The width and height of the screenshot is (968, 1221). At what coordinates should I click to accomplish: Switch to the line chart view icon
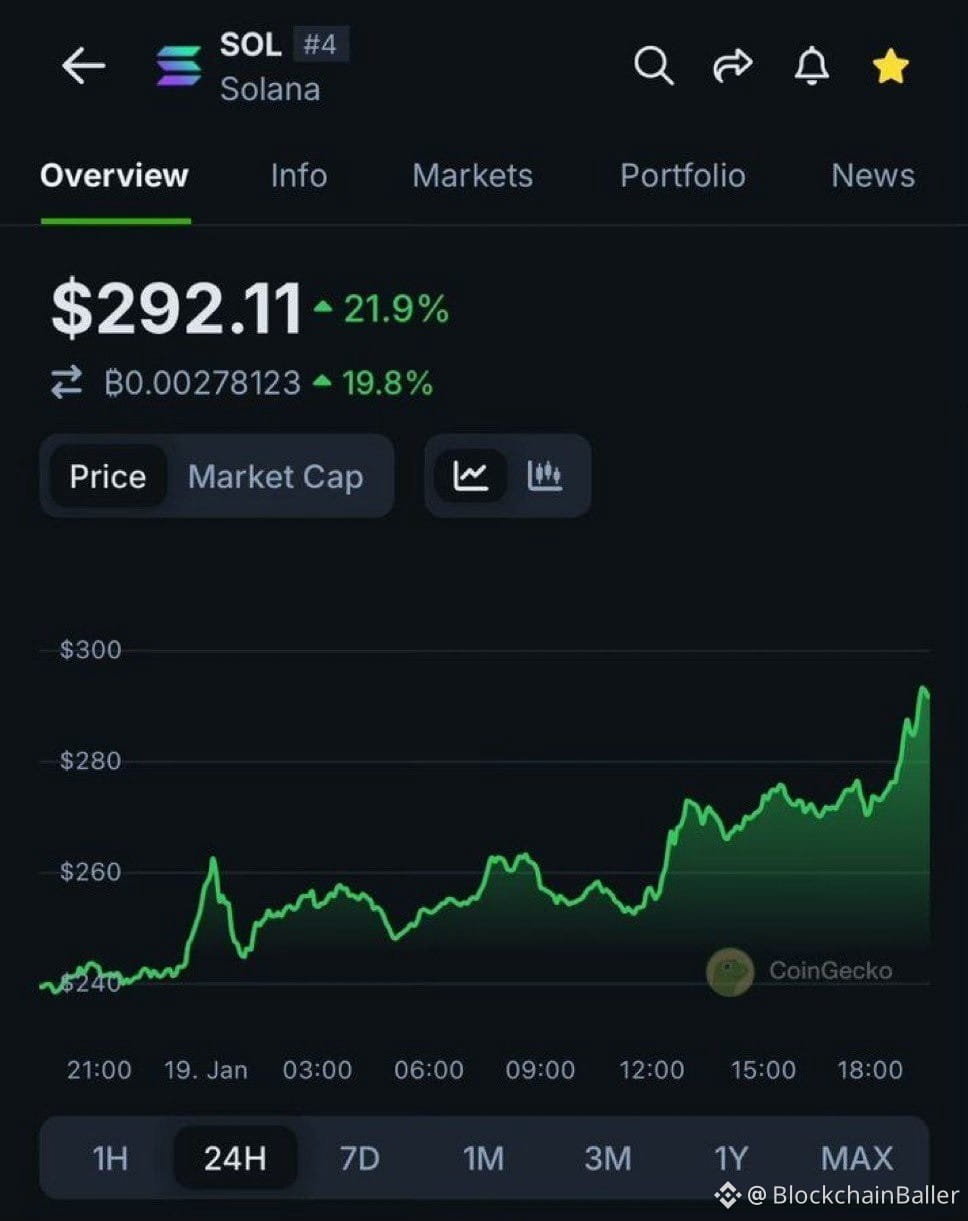tap(470, 476)
